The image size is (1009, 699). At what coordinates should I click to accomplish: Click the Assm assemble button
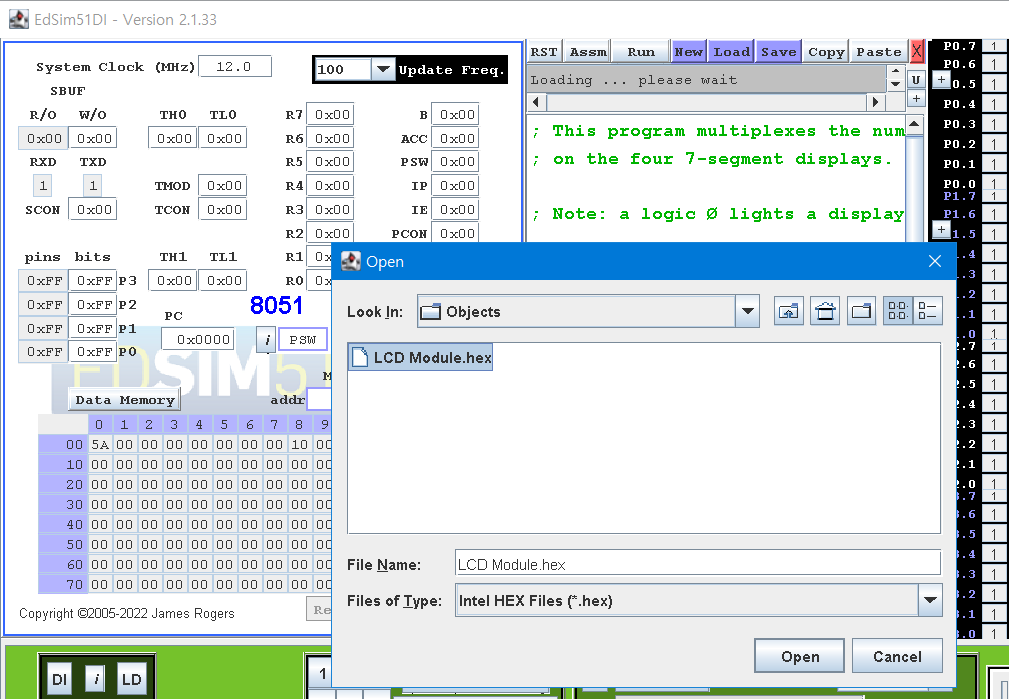tap(588, 51)
